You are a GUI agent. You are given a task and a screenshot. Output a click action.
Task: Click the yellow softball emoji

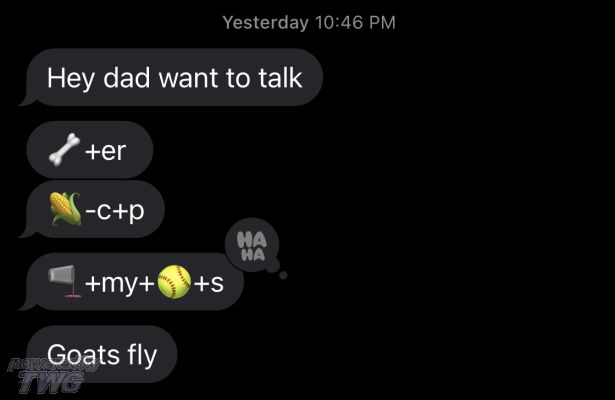(x=174, y=282)
